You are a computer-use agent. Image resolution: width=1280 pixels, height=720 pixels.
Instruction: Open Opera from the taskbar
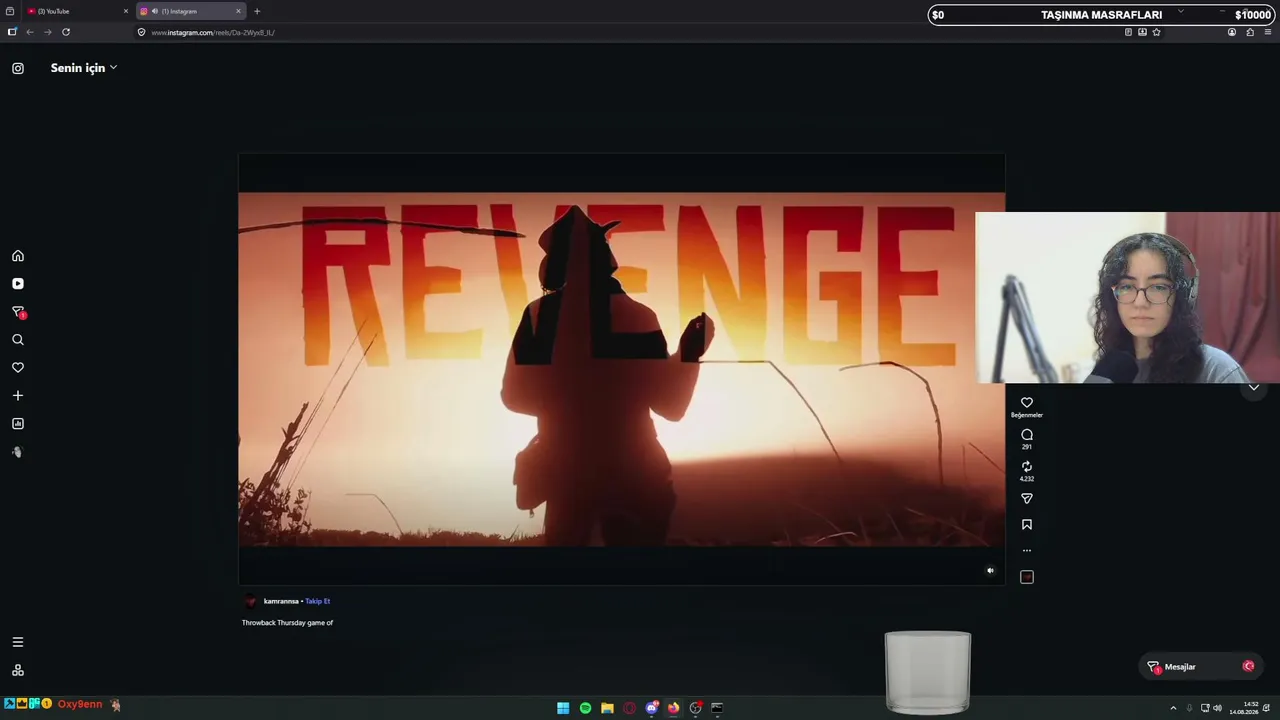point(629,708)
